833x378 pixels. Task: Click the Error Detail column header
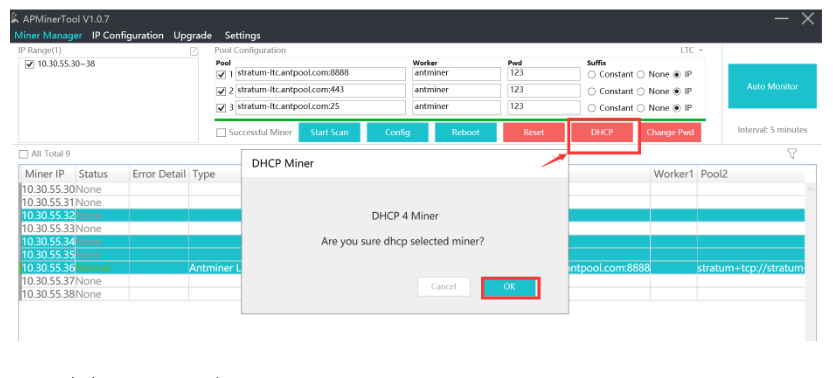pyautogui.click(x=159, y=174)
